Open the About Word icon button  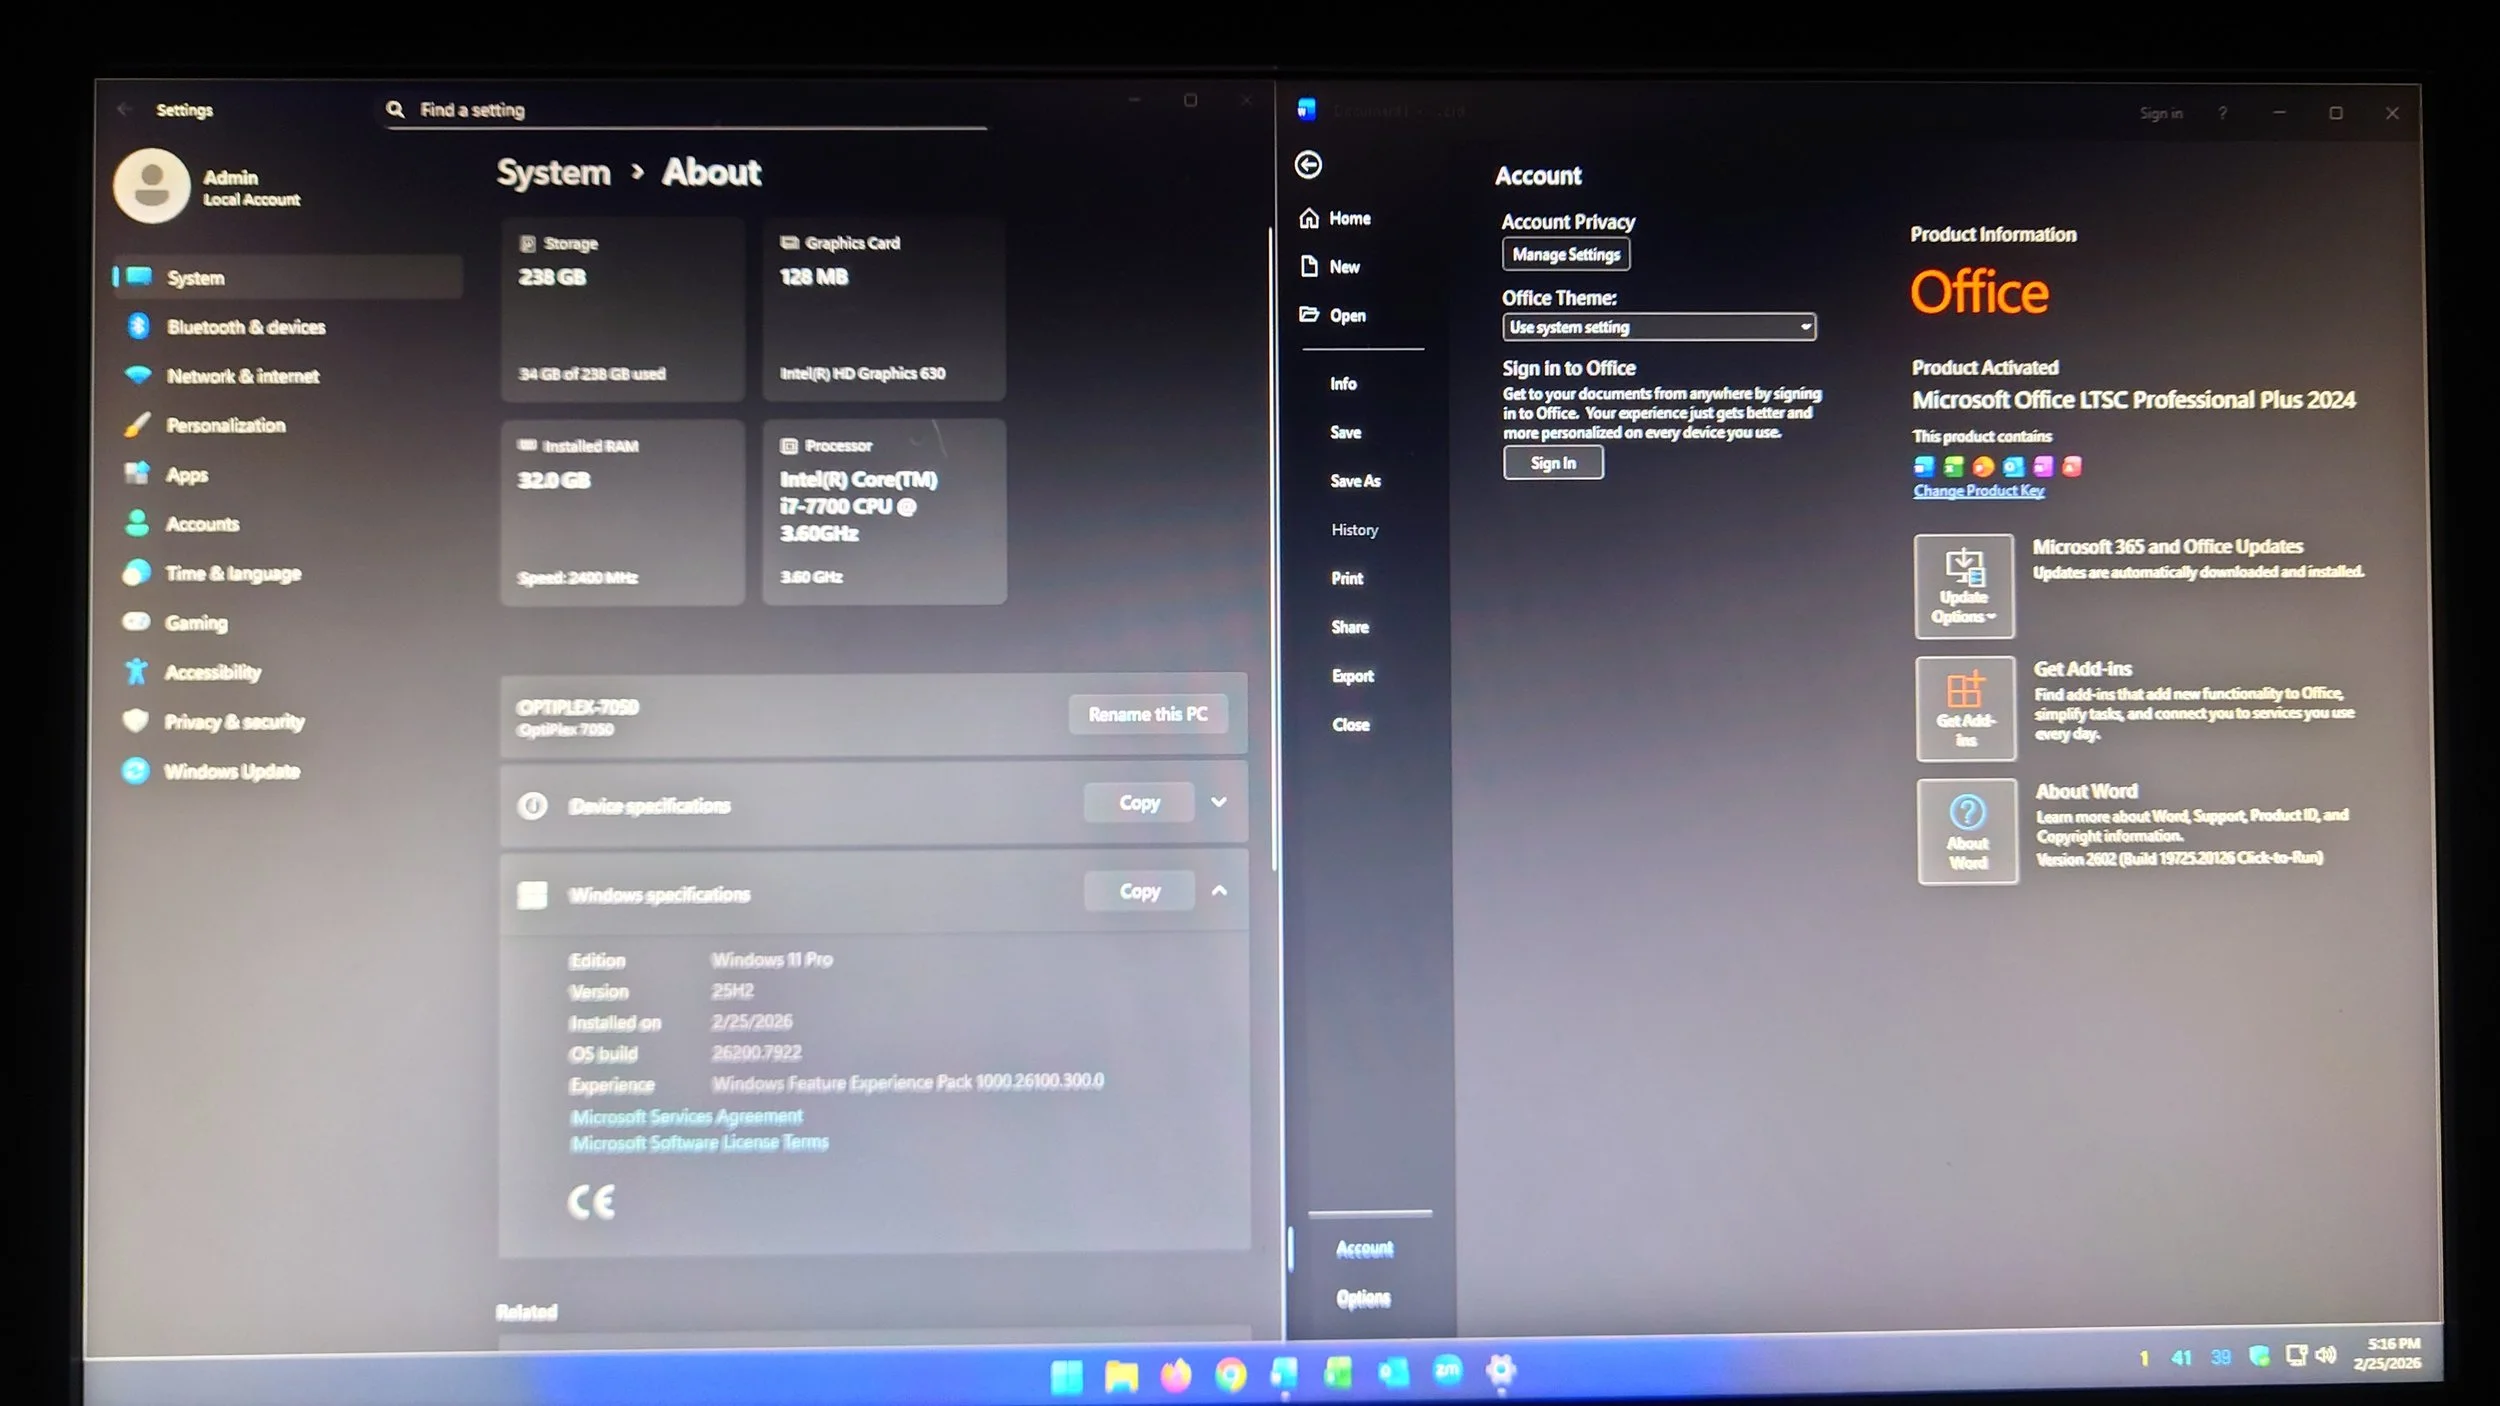tap(1967, 831)
